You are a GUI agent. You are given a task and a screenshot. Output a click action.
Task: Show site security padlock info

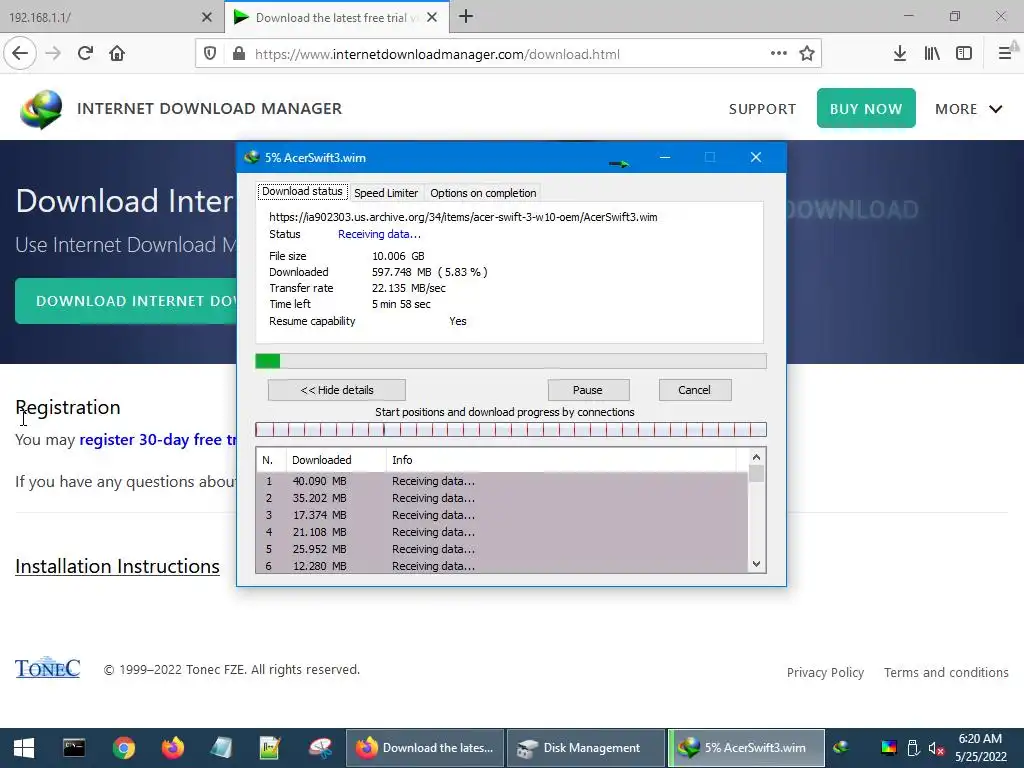[239, 54]
